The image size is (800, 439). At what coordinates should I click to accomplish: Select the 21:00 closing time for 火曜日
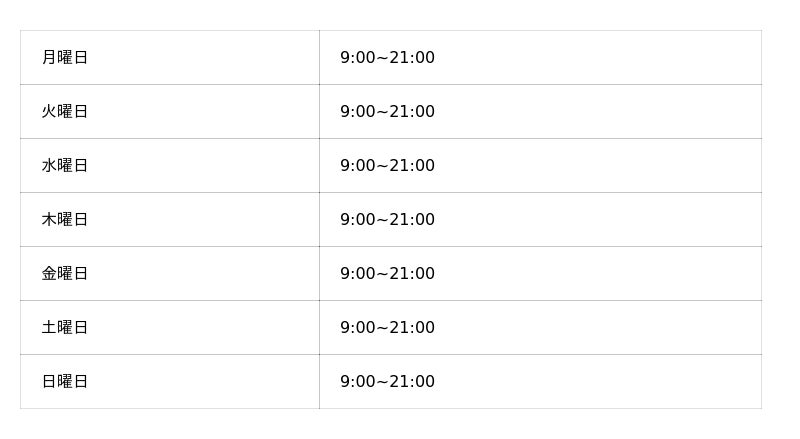pos(412,112)
